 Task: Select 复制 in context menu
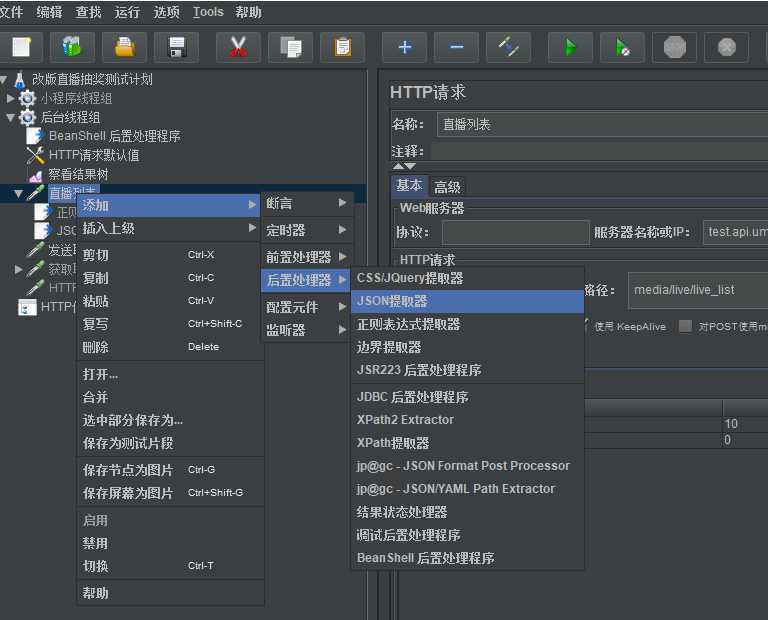pos(170,278)
